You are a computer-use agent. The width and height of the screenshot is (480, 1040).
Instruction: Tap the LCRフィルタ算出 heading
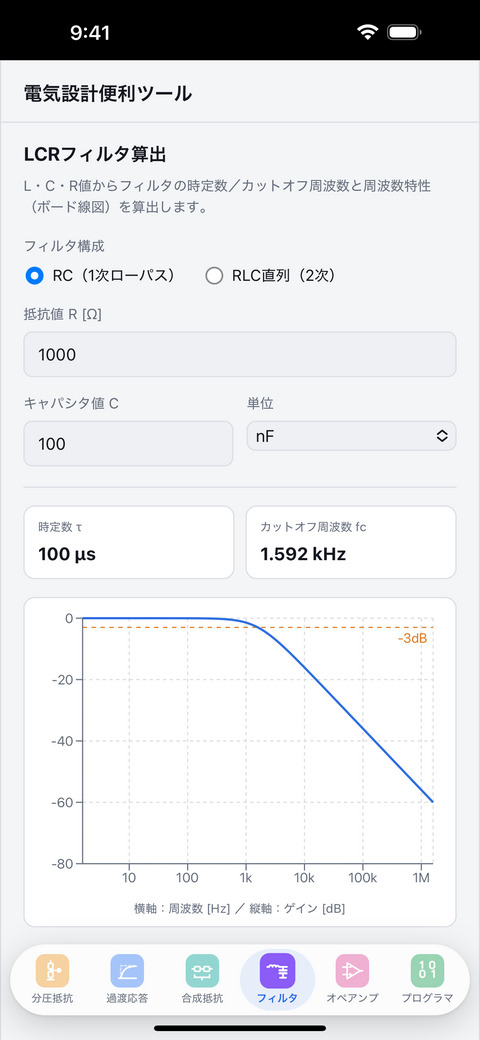click(95, 155)
